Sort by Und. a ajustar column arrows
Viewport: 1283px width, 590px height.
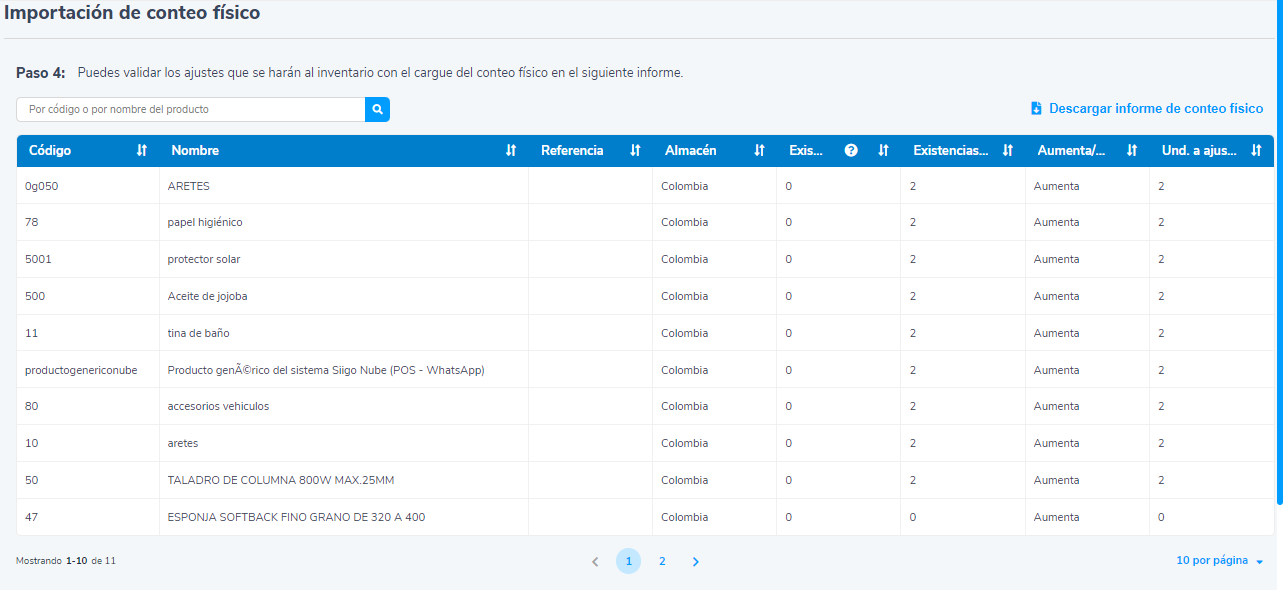pos(1256,151)
